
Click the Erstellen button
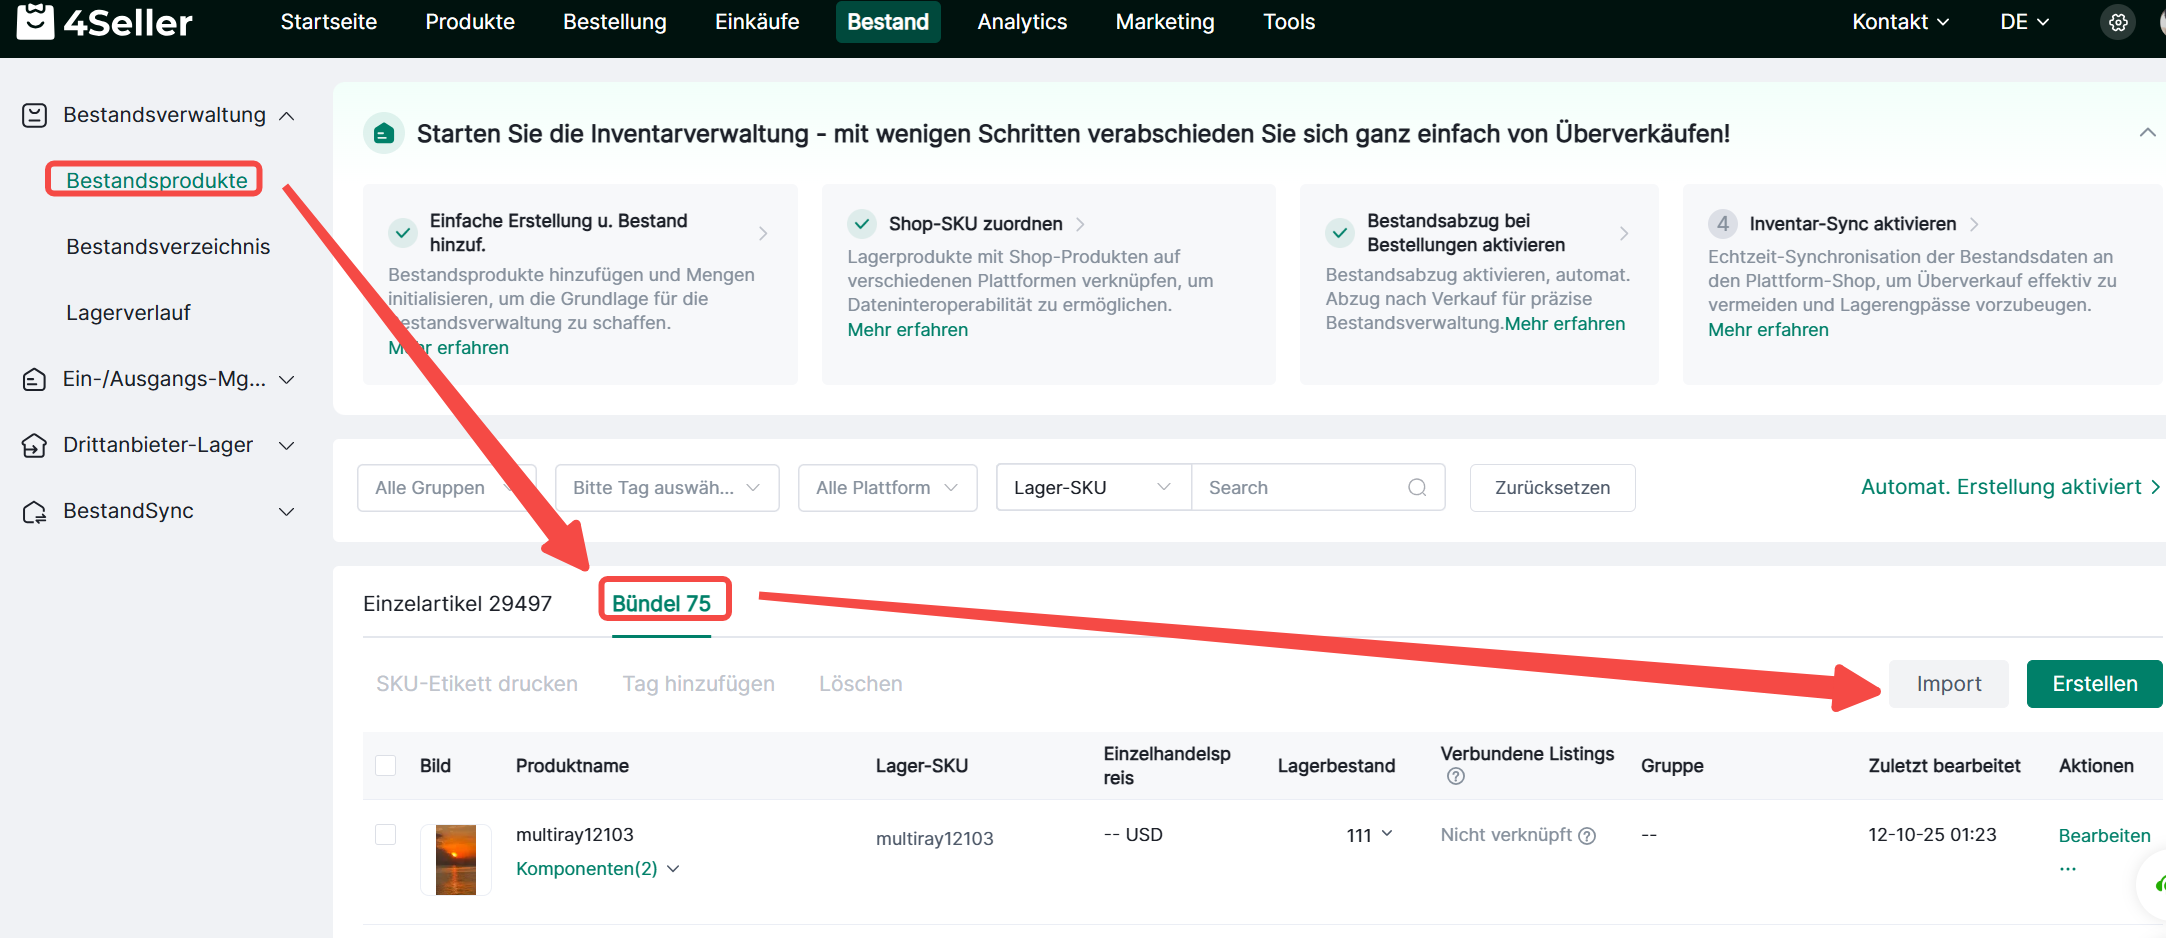point(2094,684)
